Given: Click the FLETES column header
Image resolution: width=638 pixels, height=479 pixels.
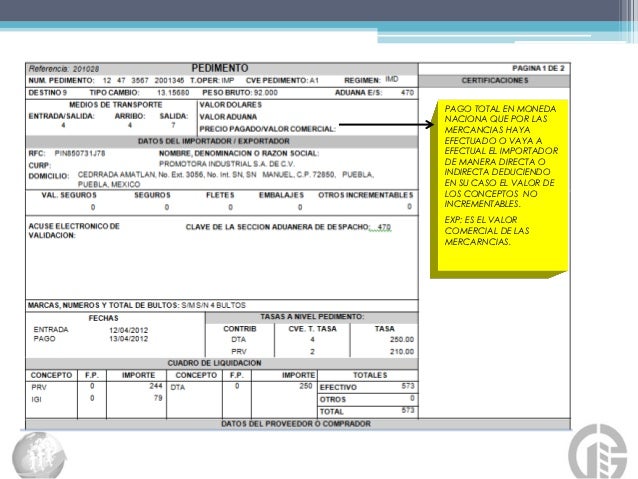Looking at the screenshot, I should (220, 195).
